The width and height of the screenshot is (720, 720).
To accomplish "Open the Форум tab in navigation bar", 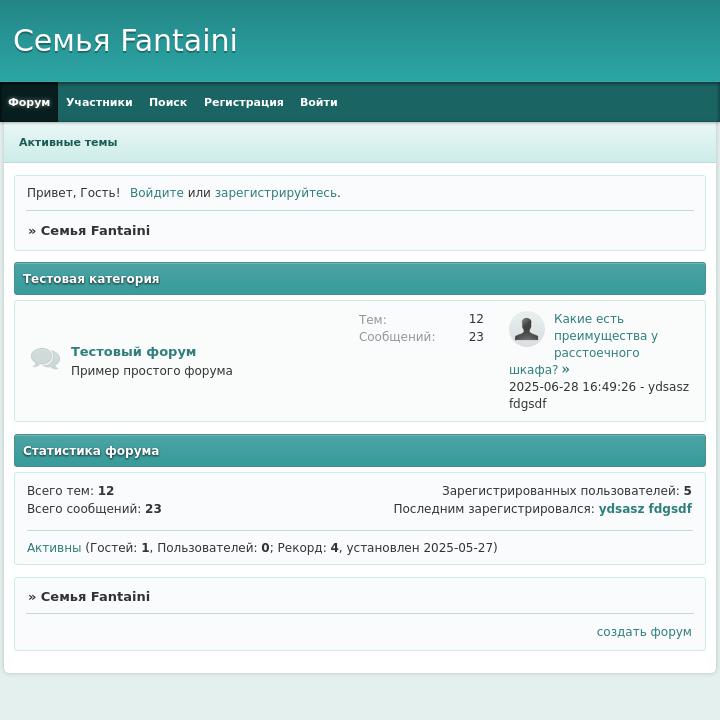I will (29, 102).
